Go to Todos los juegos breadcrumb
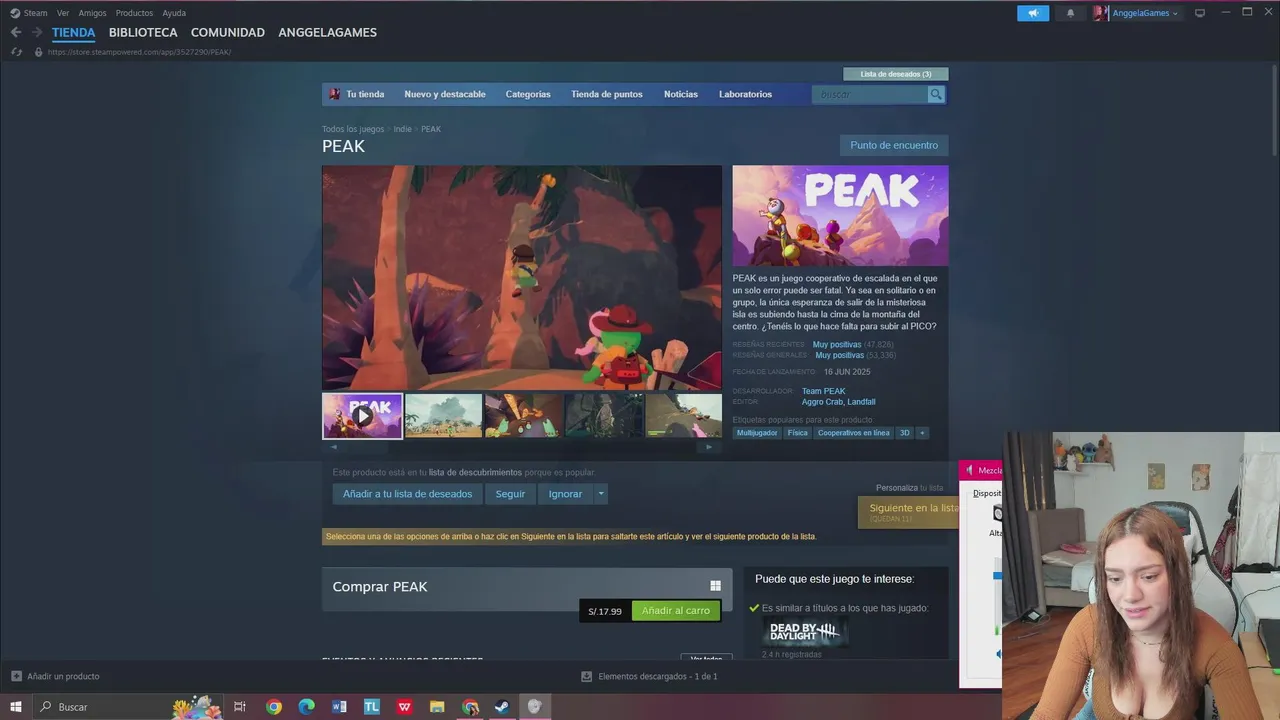This screenshot has height=720, width=1280. pos(353,129)
